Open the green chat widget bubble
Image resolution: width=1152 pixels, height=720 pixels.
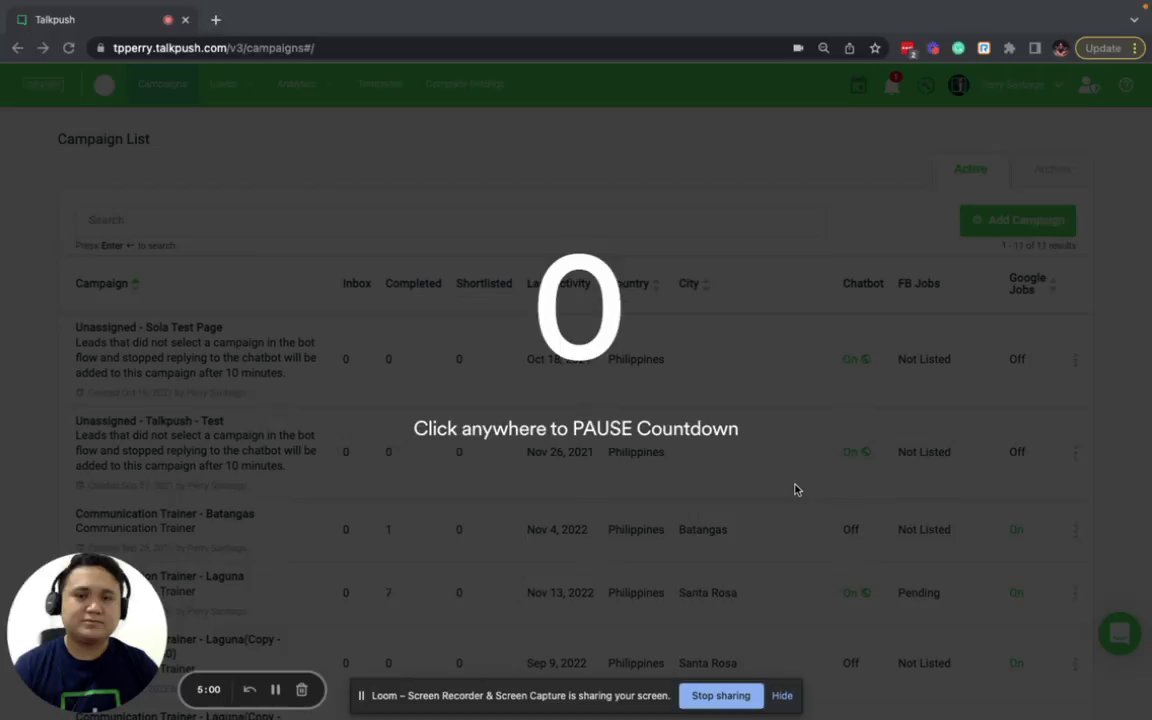point(1119,633)
